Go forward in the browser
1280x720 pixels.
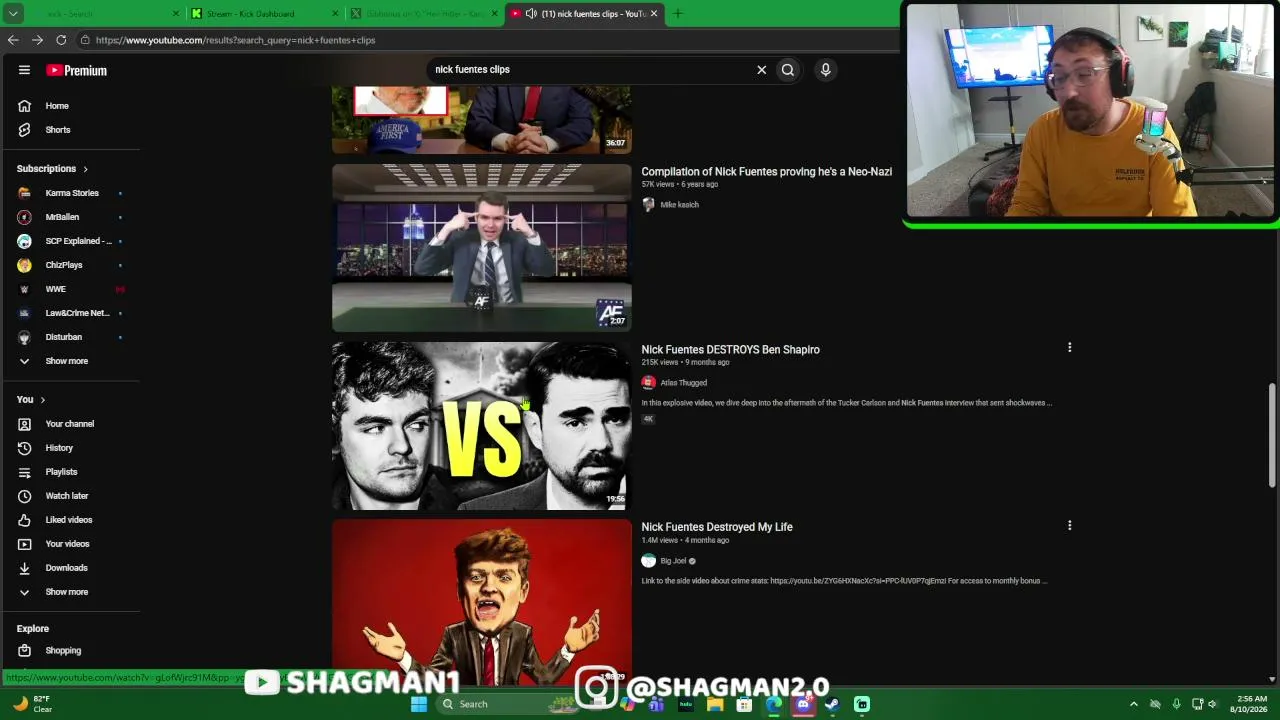coord(37,40)
